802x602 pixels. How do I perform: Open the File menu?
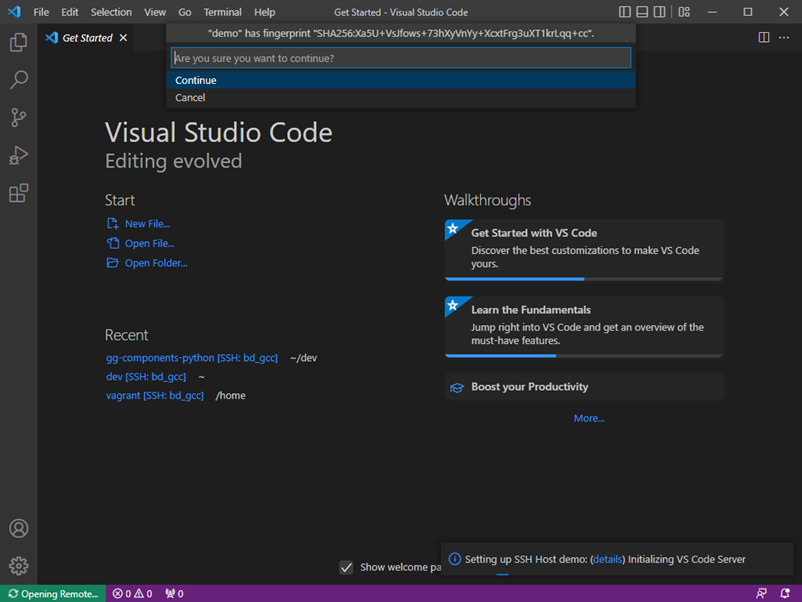[41, 12]
